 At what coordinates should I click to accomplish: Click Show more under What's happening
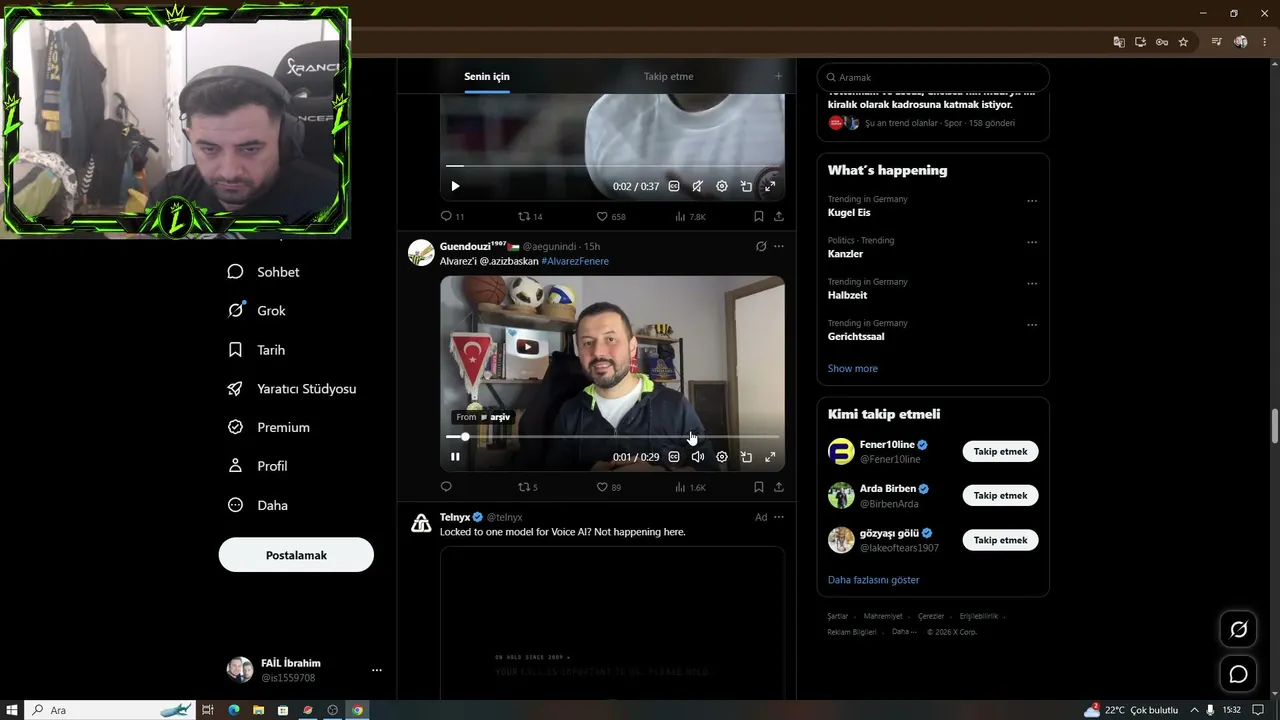pyautogui.click(x=853, y=368)
